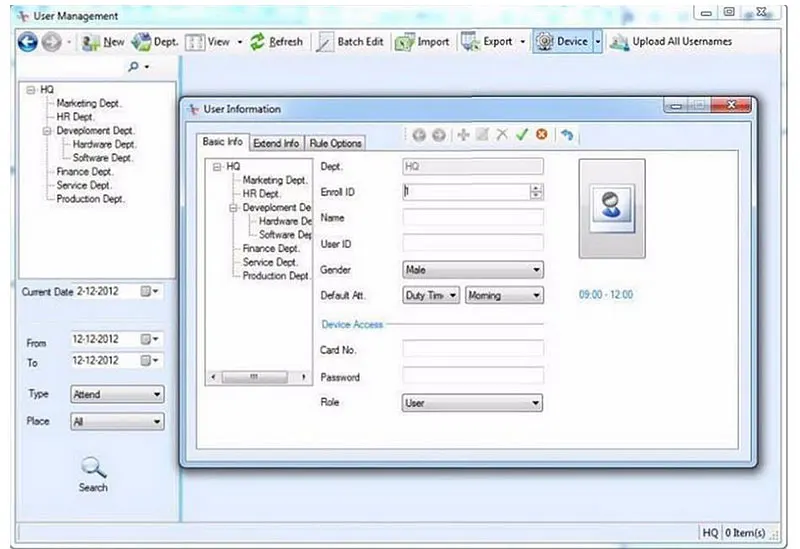Click the user photo placeholder
The image size is (800, 549).
coord(612,208)
